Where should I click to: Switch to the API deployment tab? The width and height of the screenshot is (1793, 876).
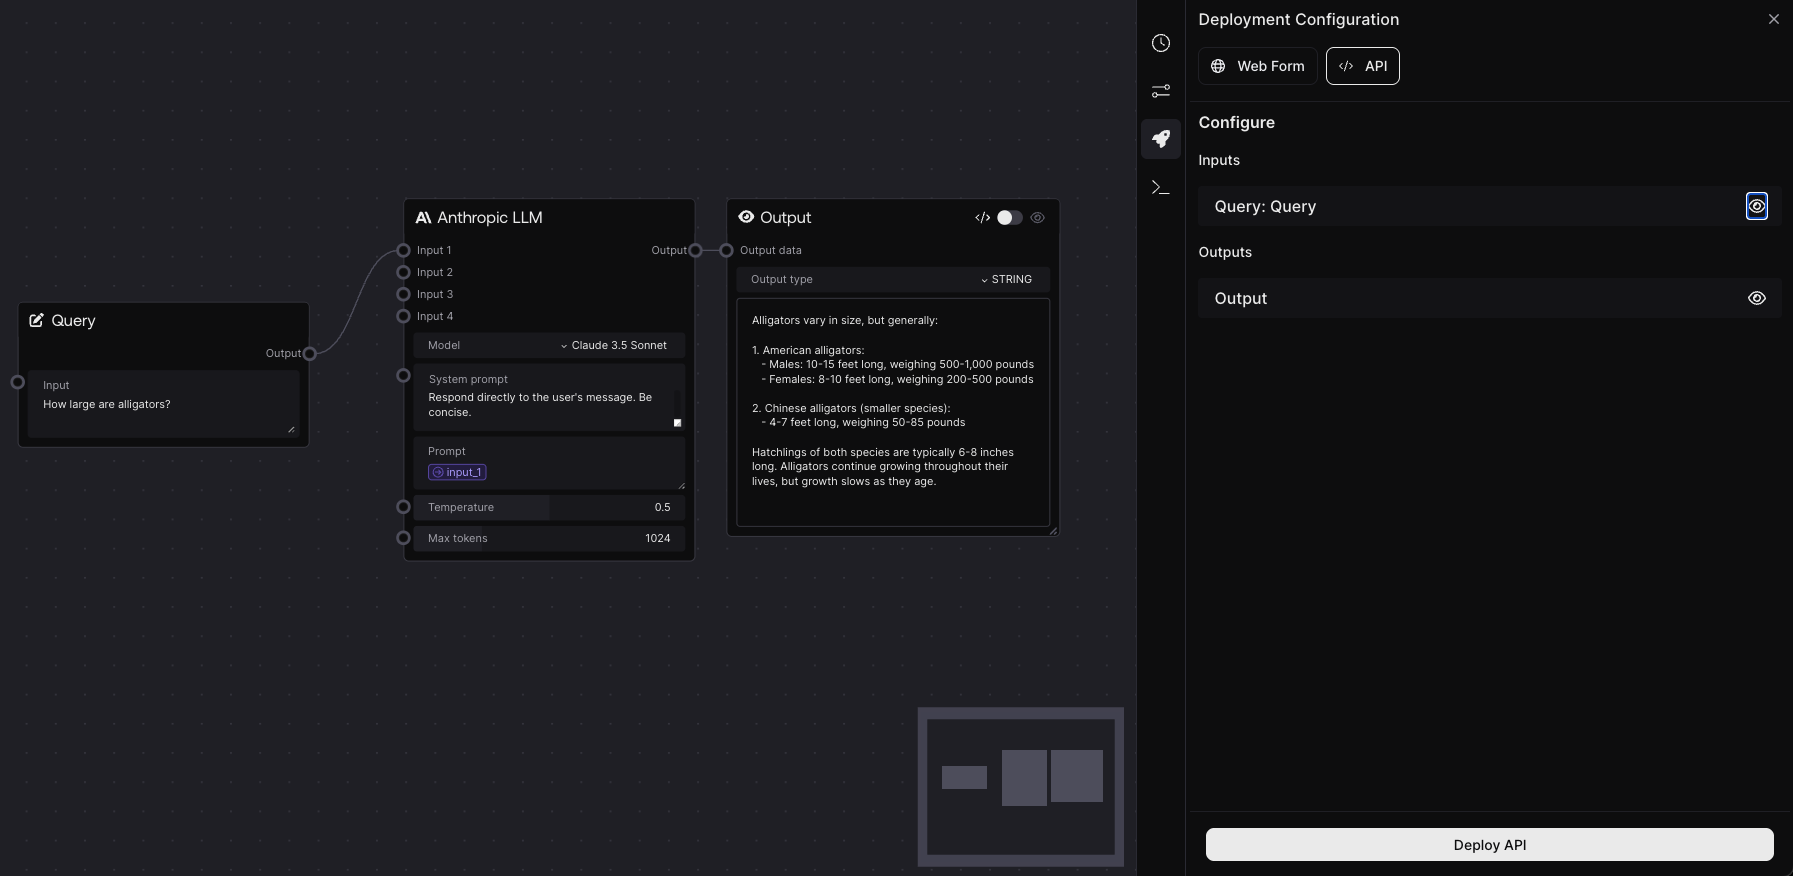[x=1362, y=66]
